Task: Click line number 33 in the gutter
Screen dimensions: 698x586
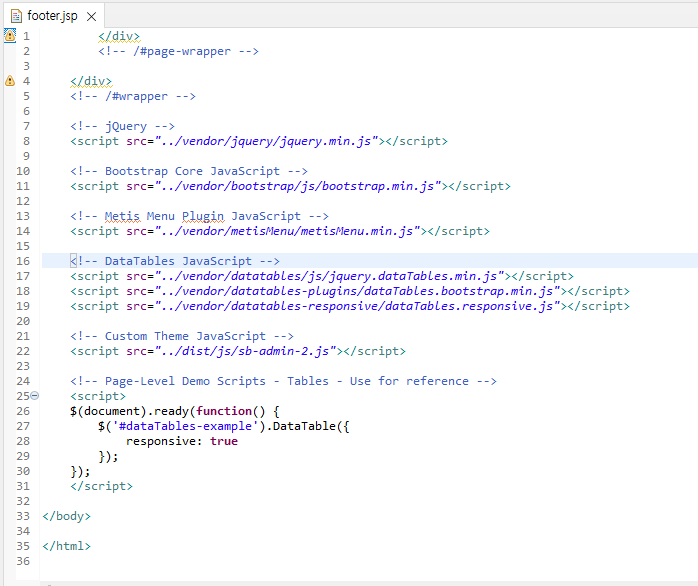Action: (x=23, y=516)
